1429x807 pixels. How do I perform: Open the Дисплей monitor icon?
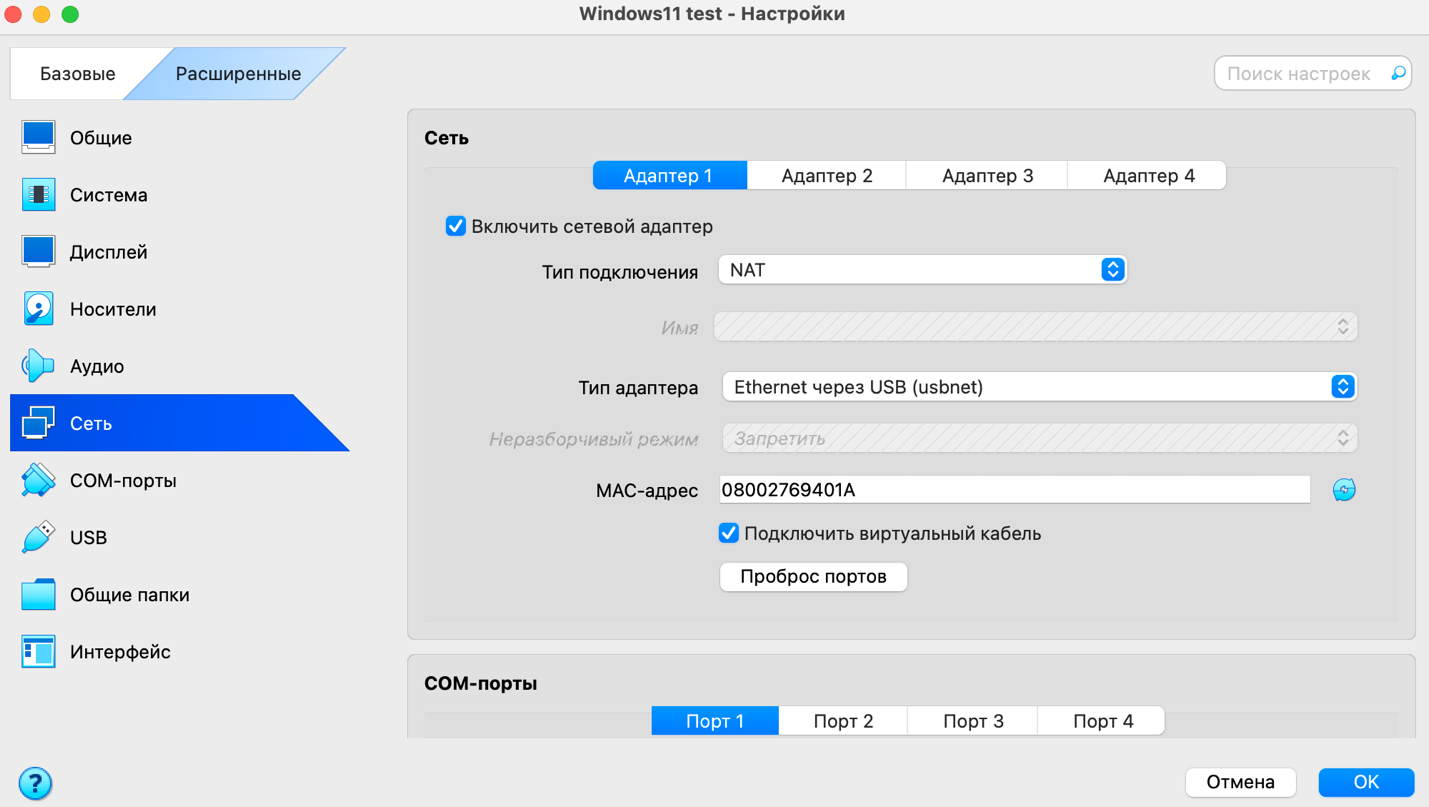tap(38, 252)
